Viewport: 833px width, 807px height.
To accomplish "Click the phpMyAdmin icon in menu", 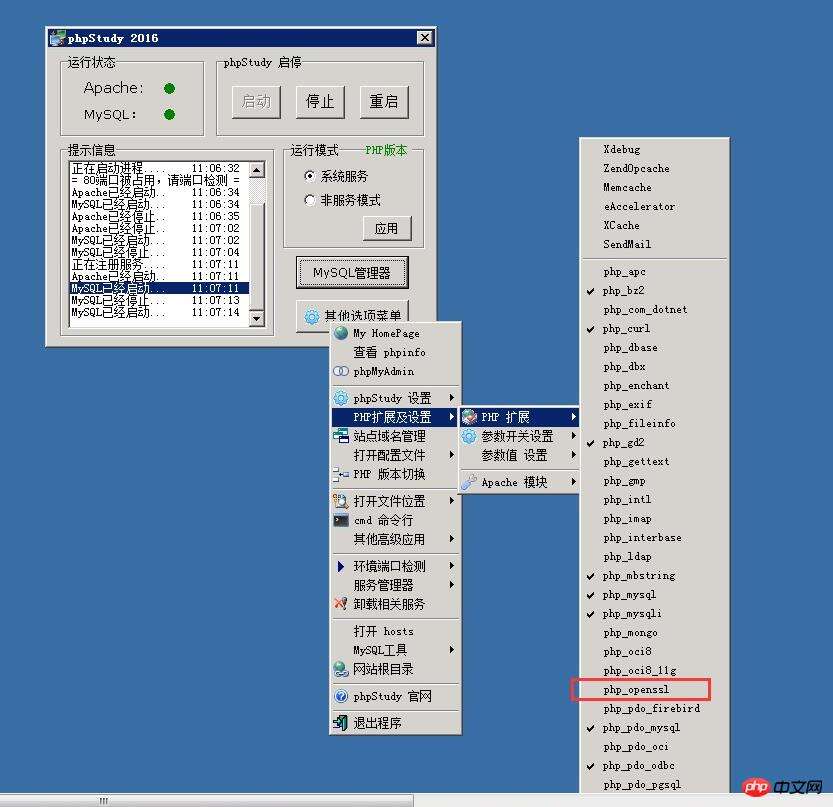I will point(341,371).
